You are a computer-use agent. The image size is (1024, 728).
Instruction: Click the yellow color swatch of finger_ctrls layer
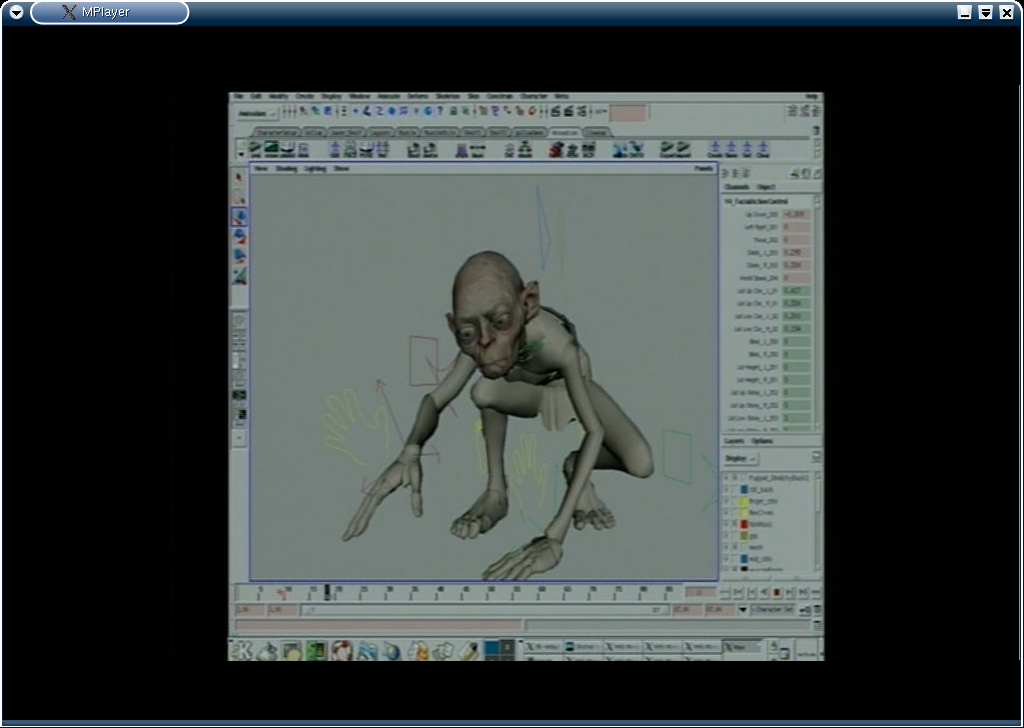(x=744, y=501)
